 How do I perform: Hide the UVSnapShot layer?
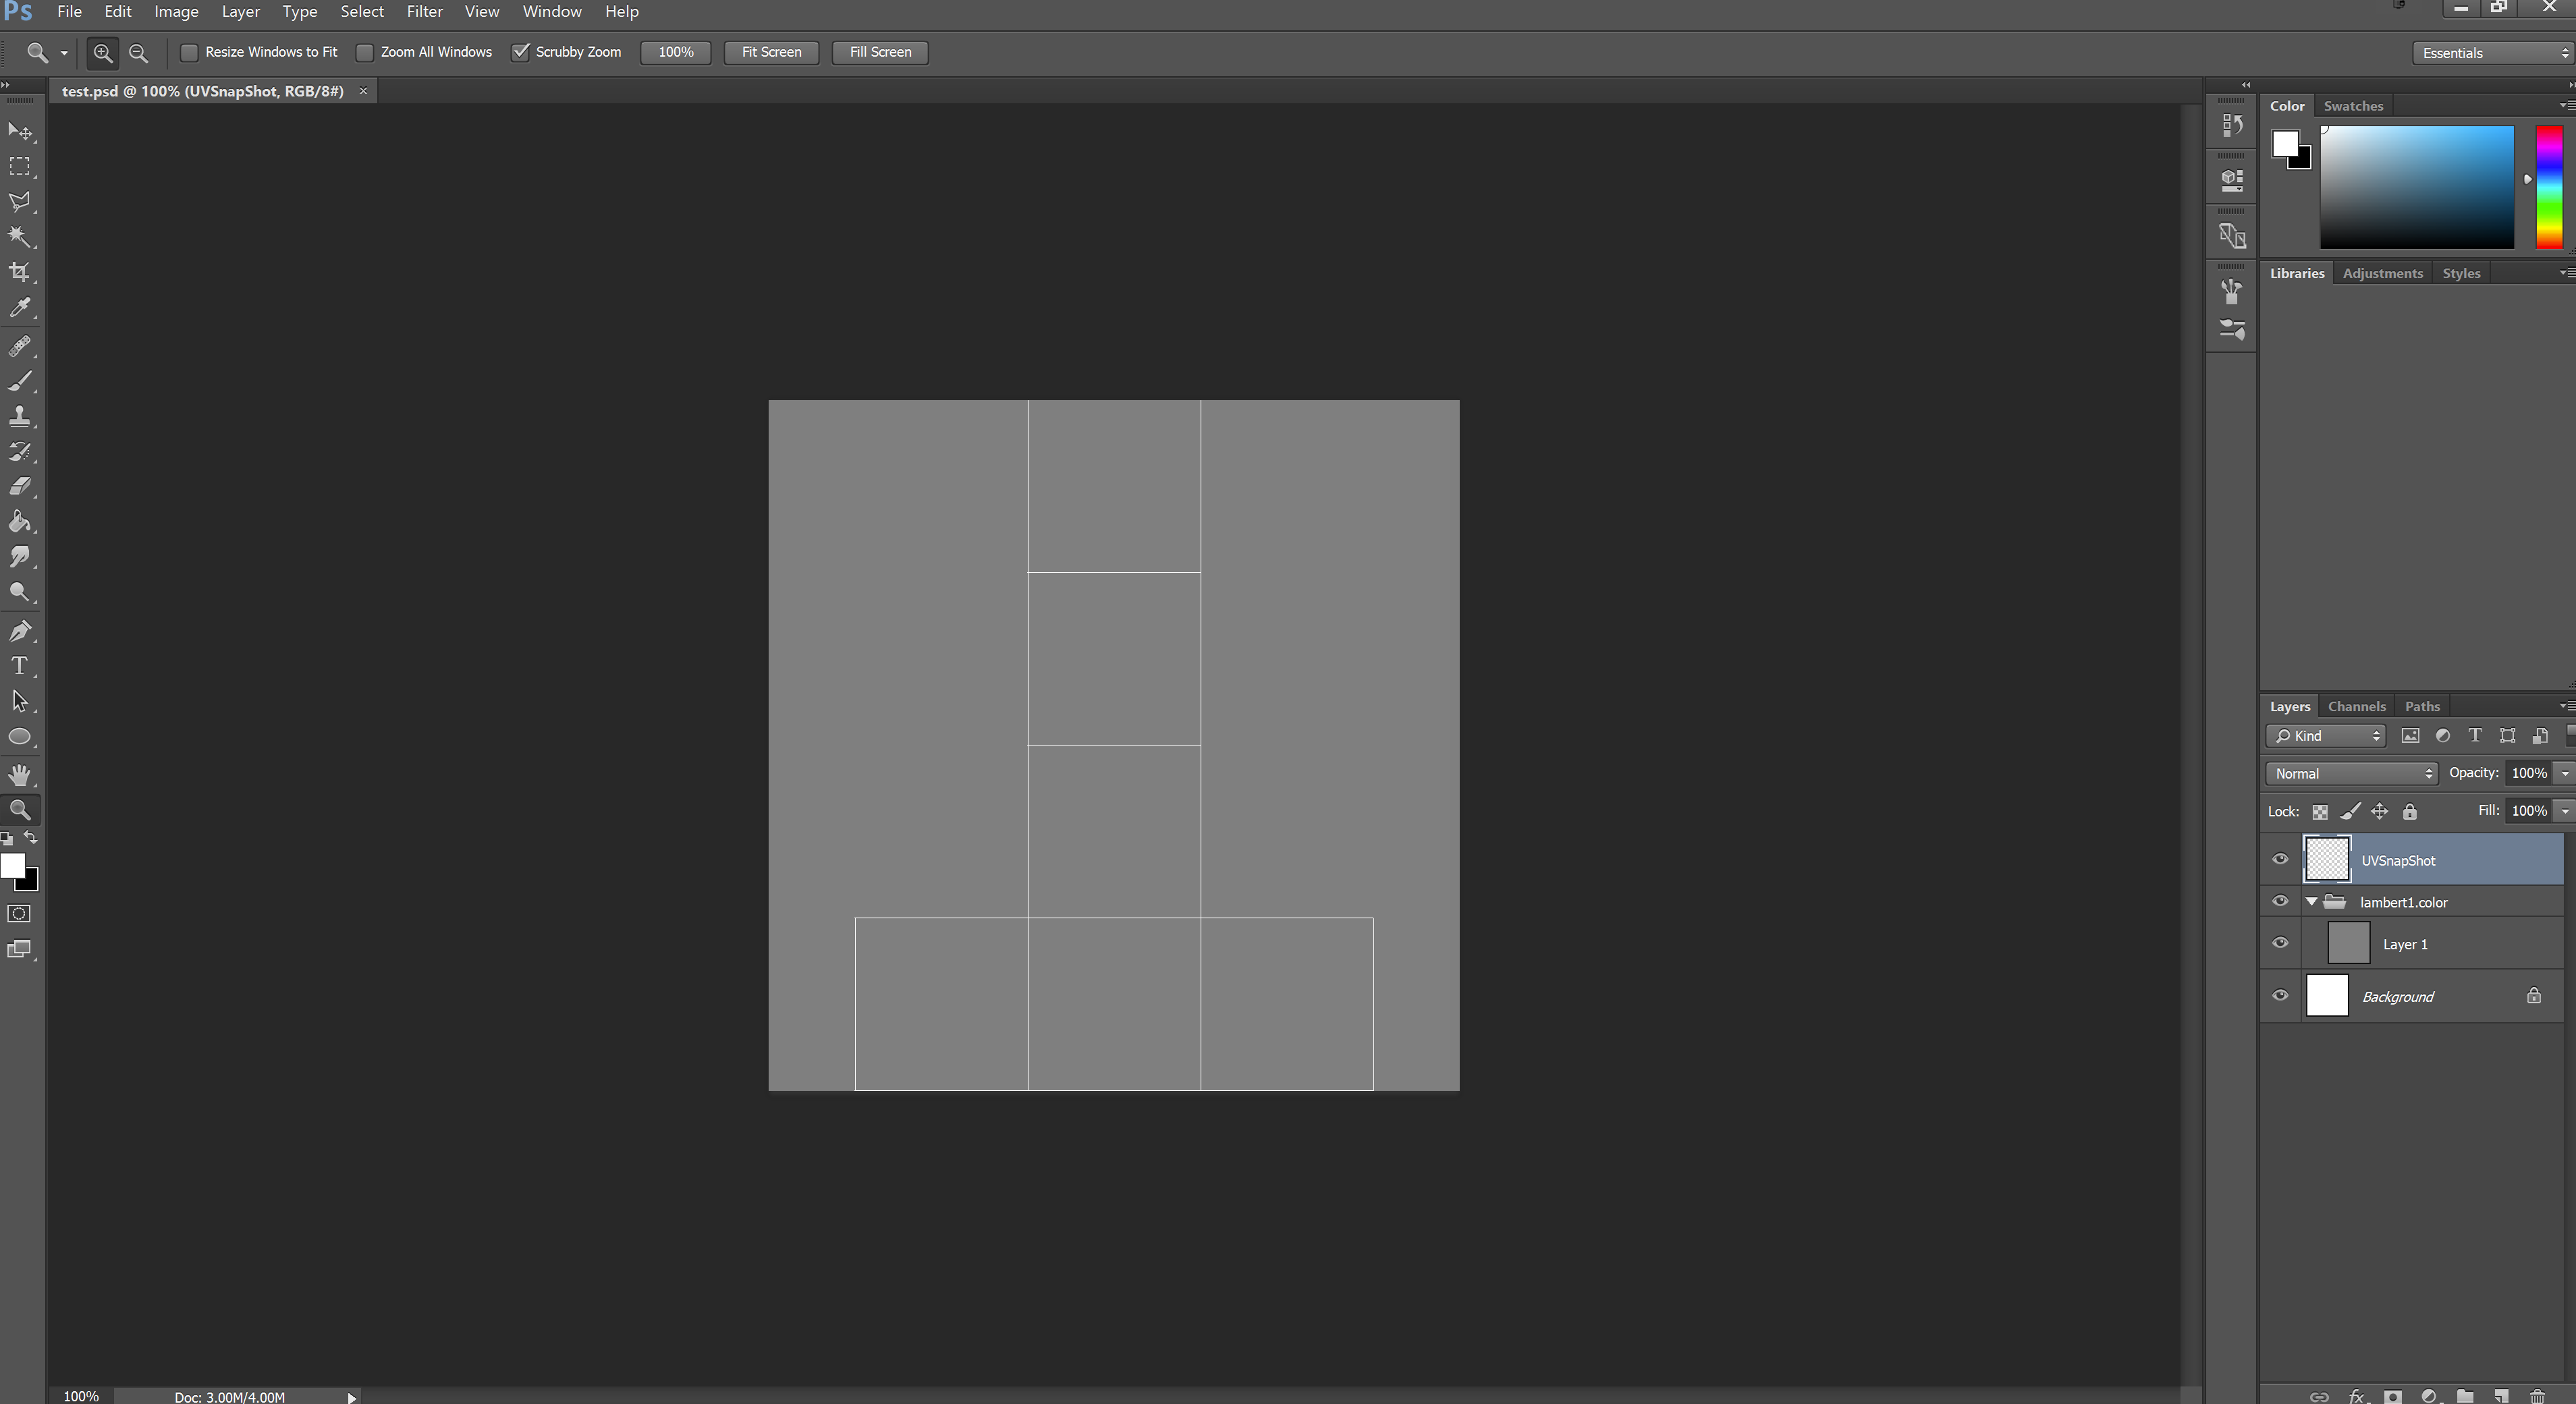click(x=2280, y=860)
